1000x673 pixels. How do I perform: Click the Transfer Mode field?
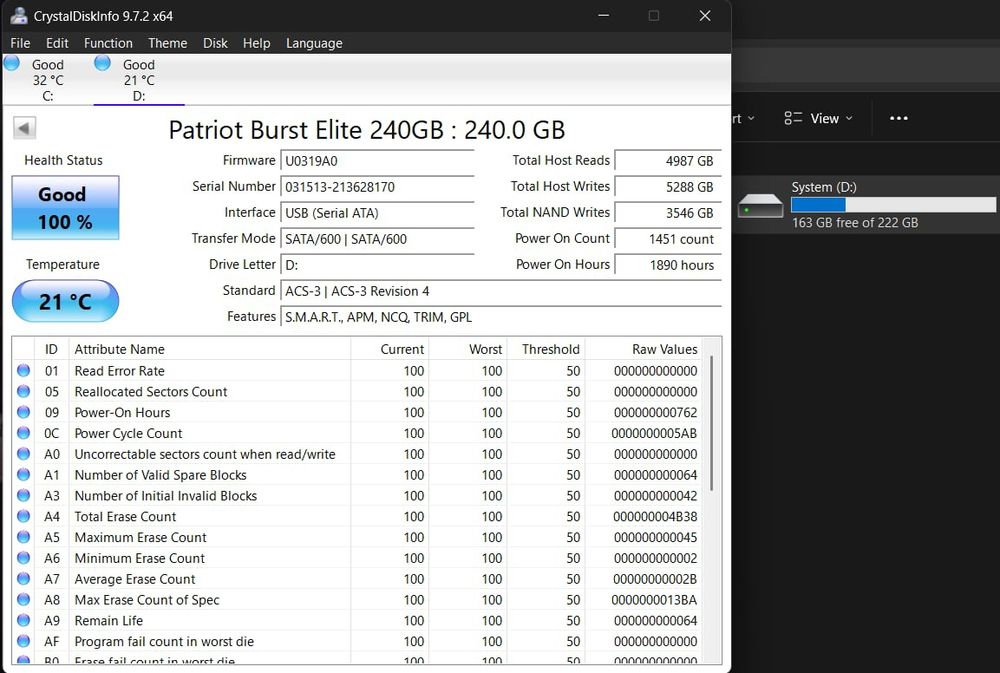click(x=378, y=239)
